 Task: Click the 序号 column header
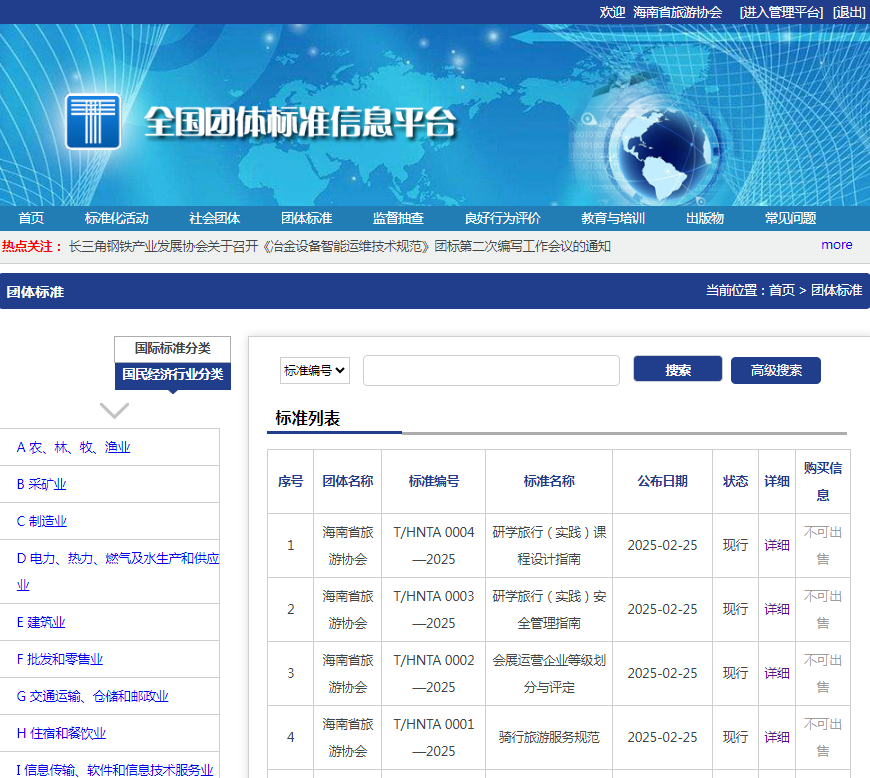[x=291, y=481]
